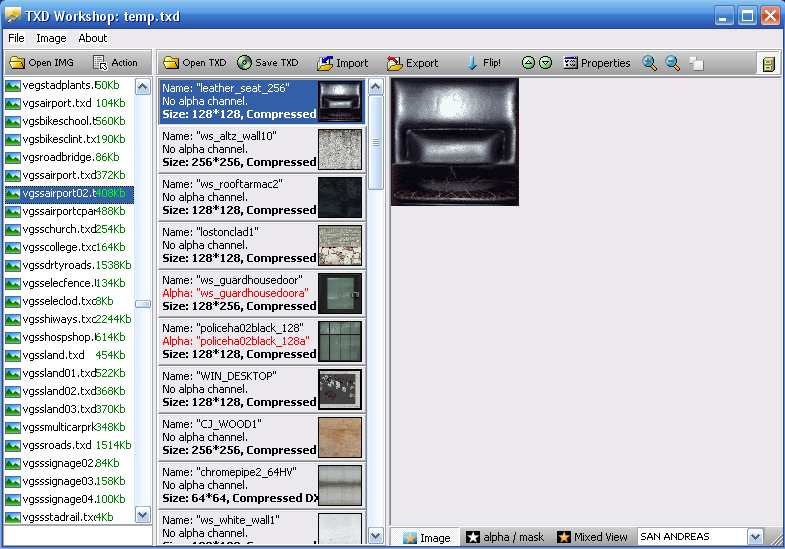
Task: Select vgsairport.txd in file list
Action: [x=69, y=103]
